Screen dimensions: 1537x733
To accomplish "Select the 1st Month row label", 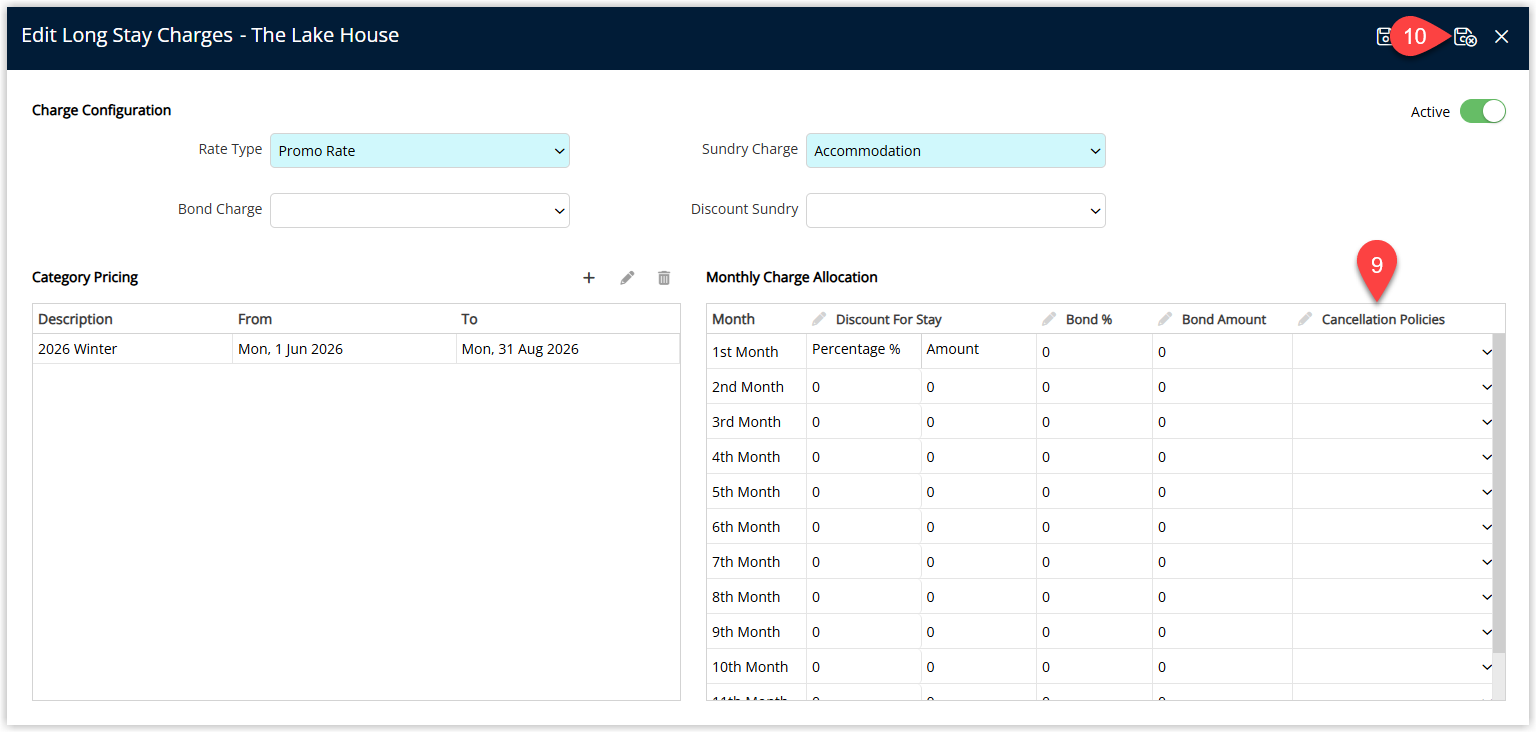I will point(745,352).
